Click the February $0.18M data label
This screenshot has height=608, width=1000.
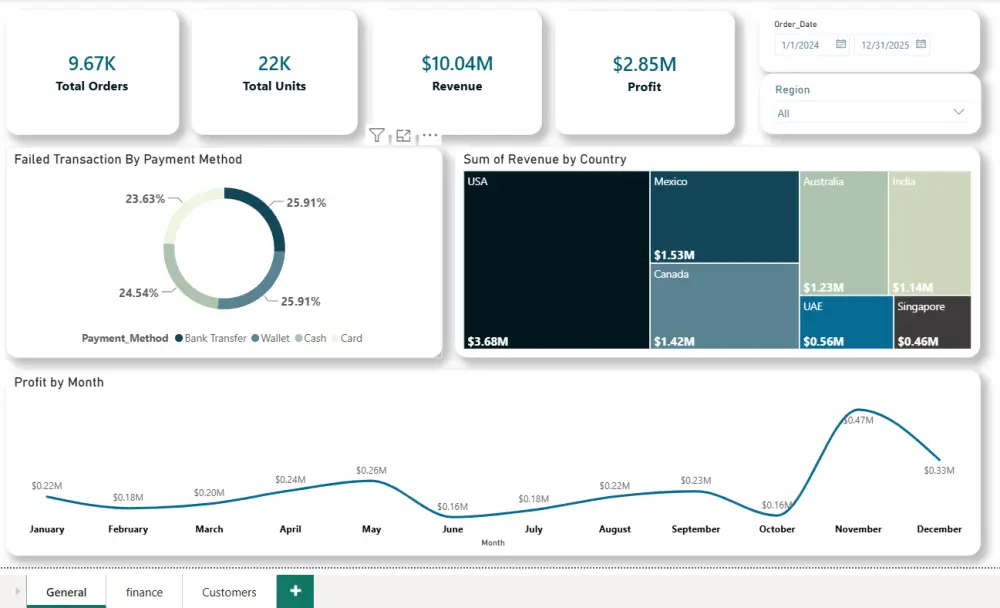pyautogui.click(x=128, y=497)
